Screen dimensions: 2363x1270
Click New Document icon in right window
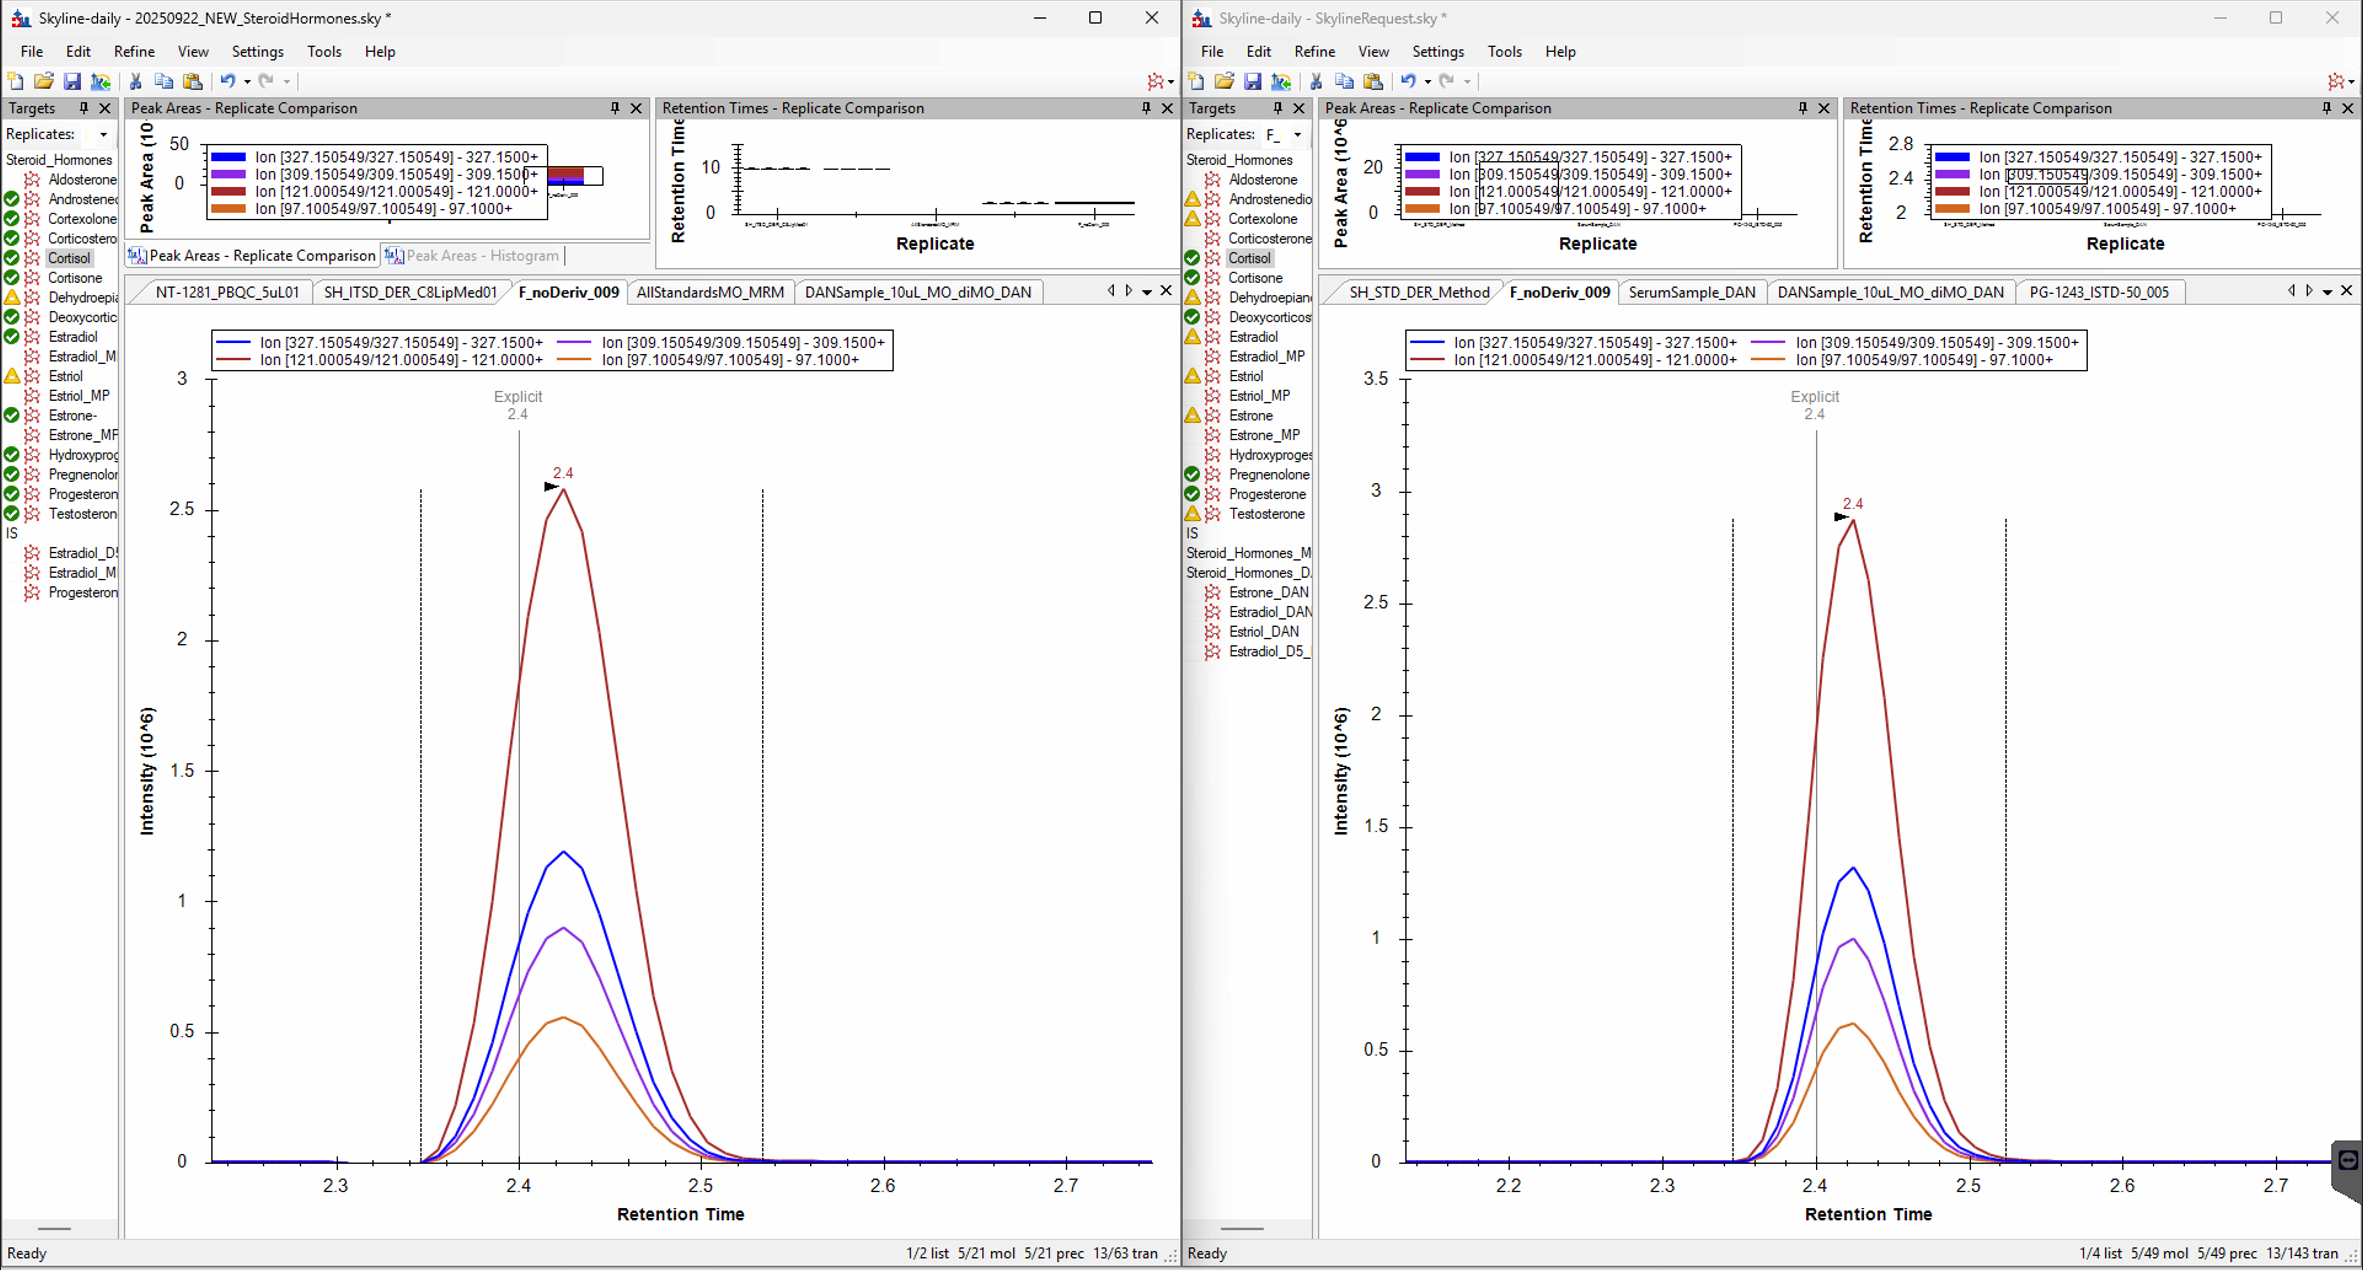pyautogui.click(x=1196, y=81)
